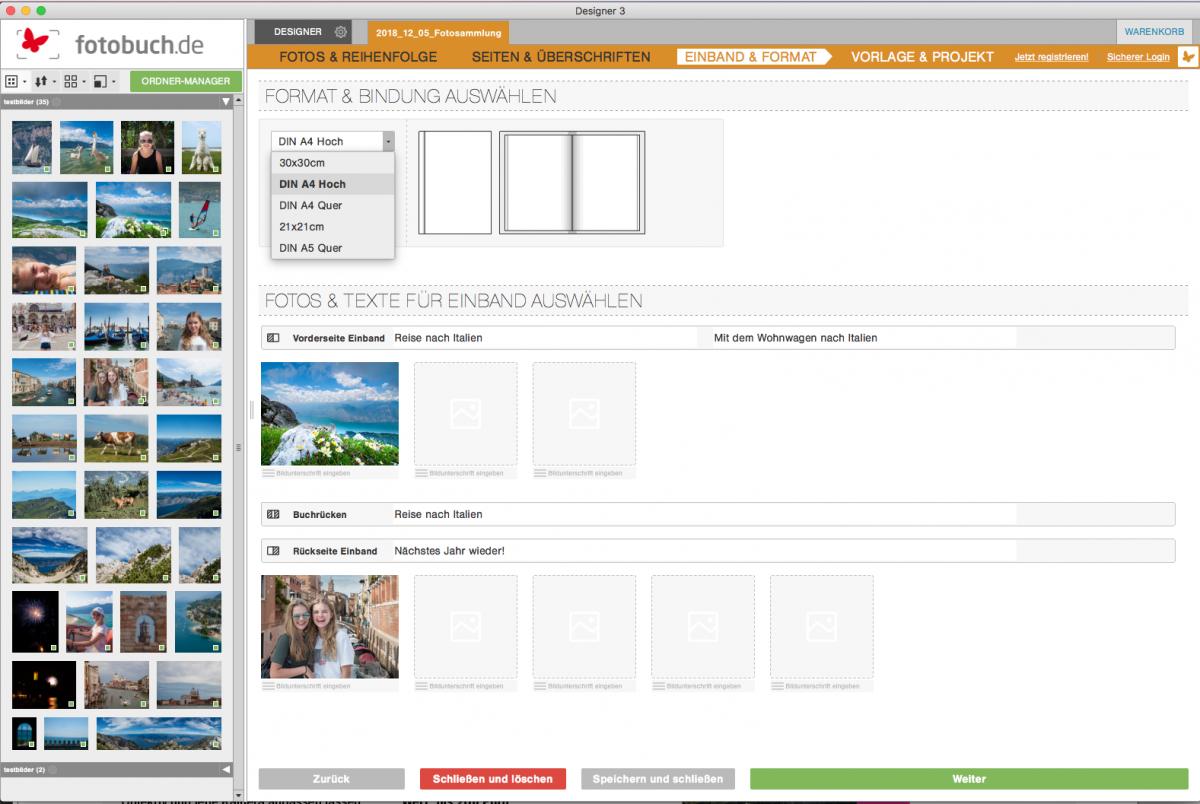This screenshot has width=1200, height=804.
Task: Select the fireworks thumbnail
Action: click(x=35, y=622)
